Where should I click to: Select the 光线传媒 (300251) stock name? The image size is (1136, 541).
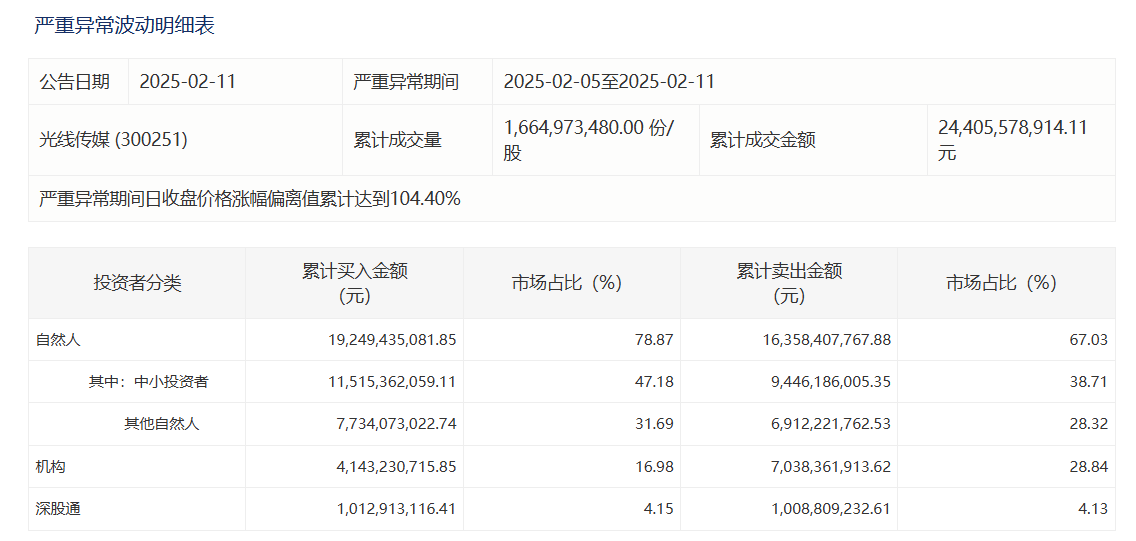tap(113, 140)
